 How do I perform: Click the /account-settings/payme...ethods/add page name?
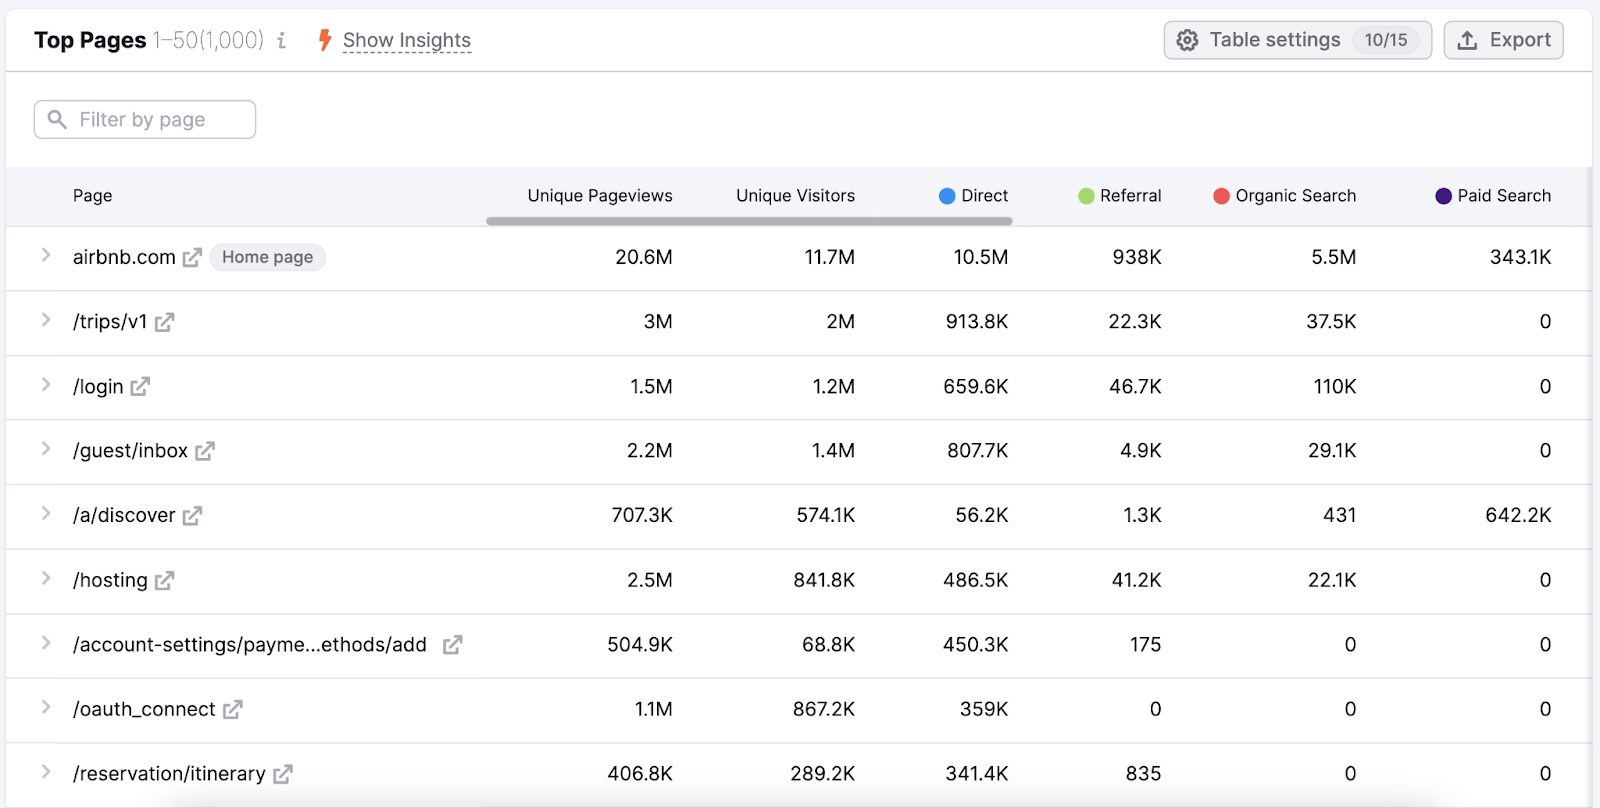pos(250,645)
